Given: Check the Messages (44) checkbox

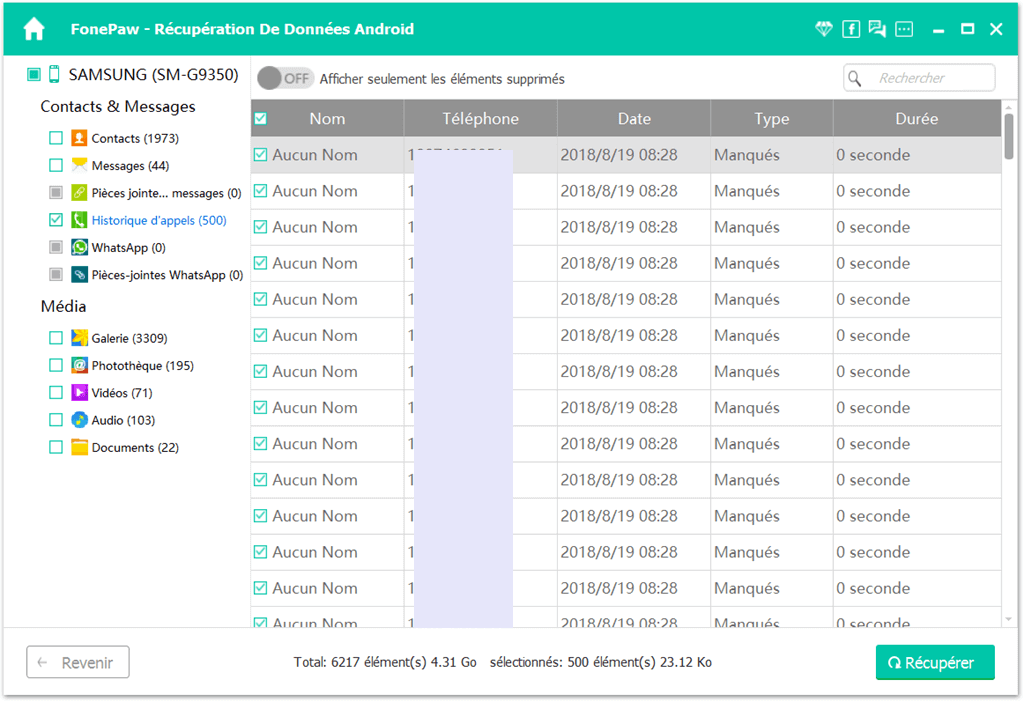Looking at the screenshot, I should coord(56,165).
